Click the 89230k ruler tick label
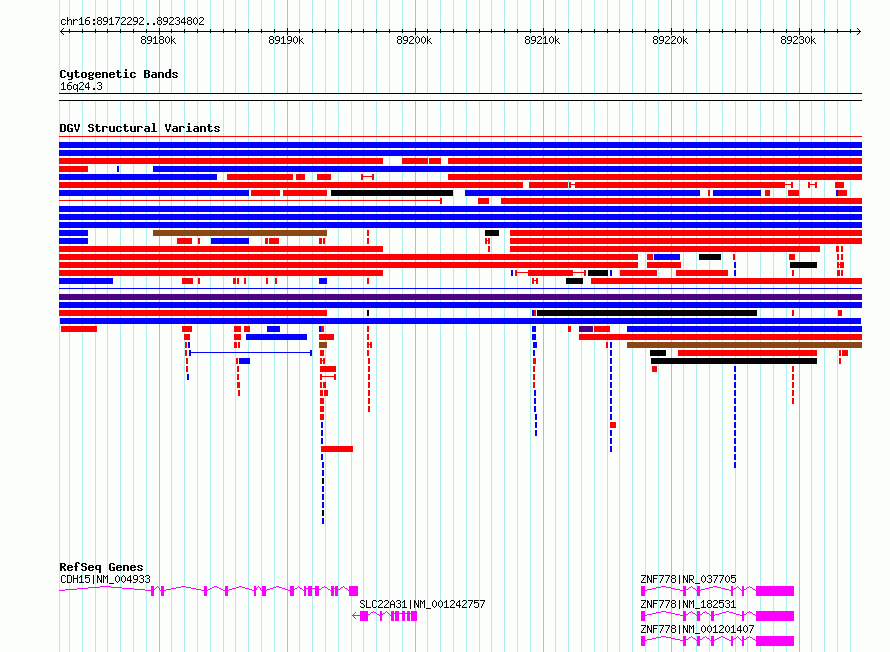 click(798, 40)
